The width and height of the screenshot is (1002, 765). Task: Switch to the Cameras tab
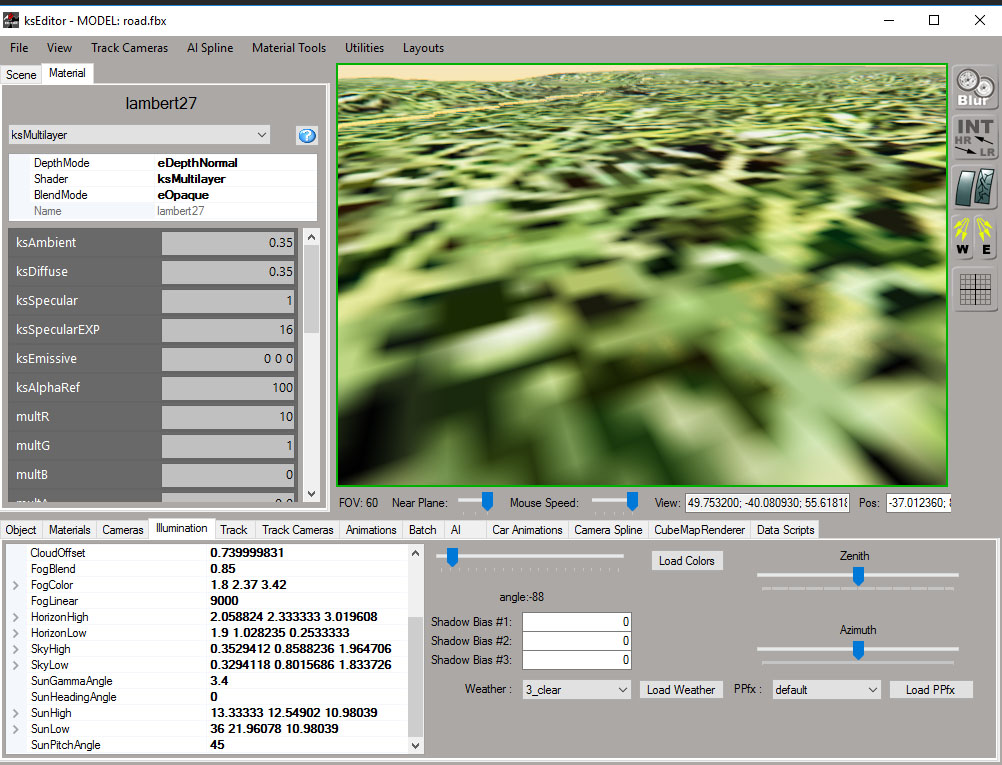pos(123,530)
